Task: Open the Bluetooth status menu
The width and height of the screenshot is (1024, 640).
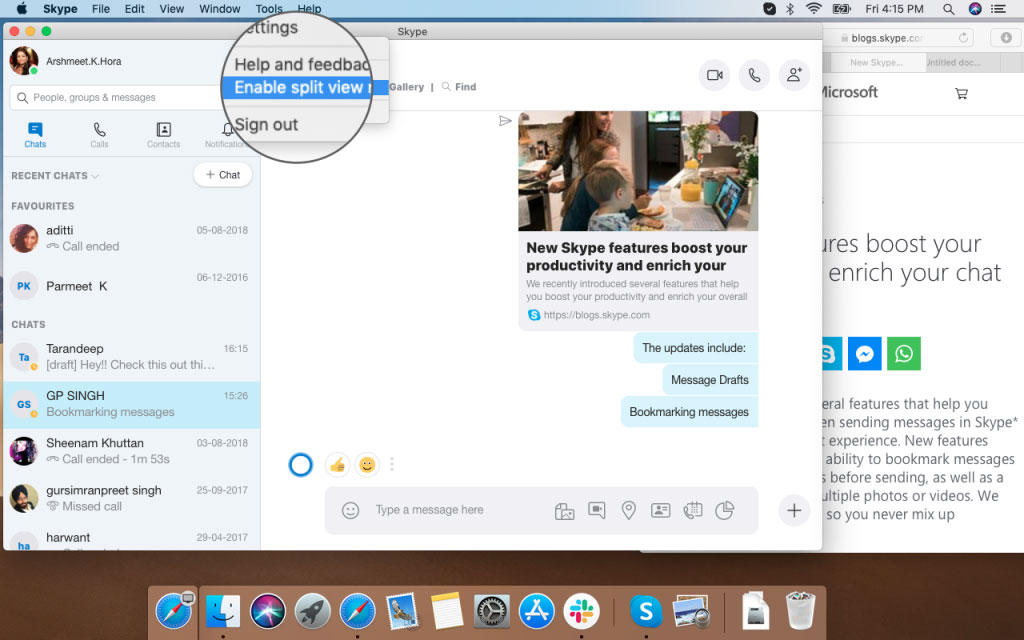Action: pyautogui.click(x=790, y=9)
